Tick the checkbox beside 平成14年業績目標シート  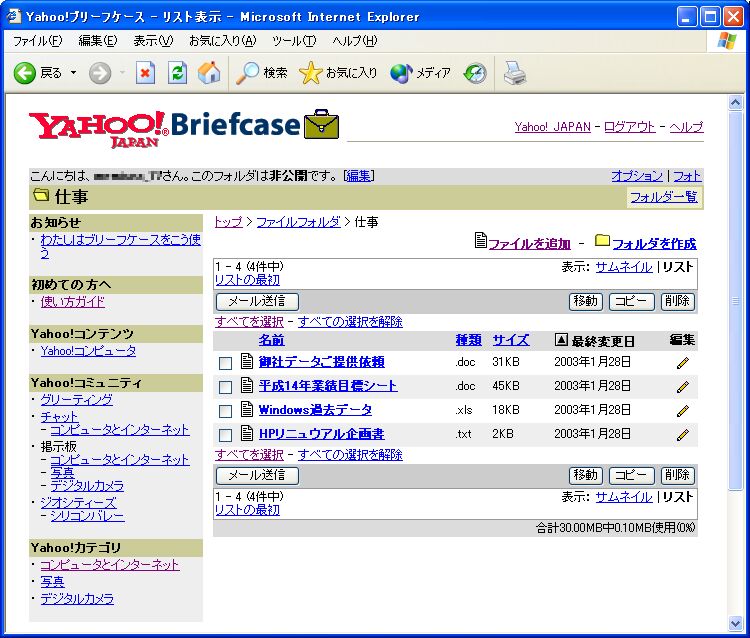[225, 387]
